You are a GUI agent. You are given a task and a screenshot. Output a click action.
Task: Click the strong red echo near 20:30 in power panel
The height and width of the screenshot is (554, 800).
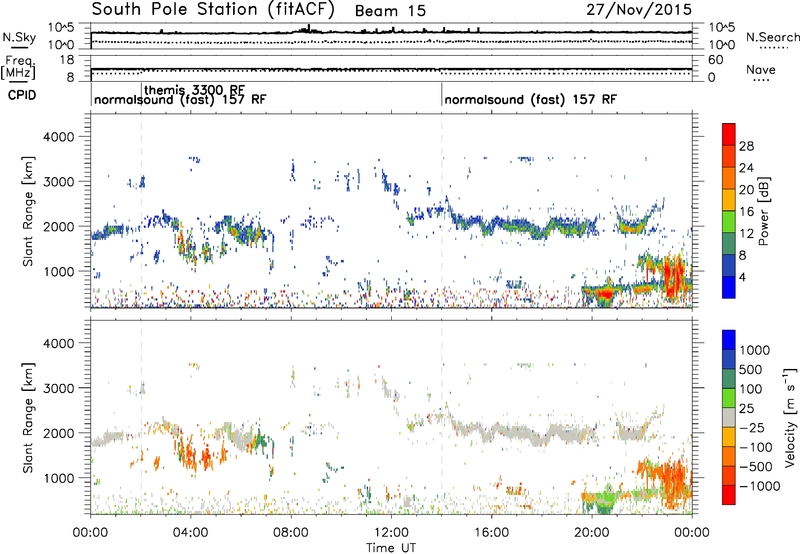coord(605,294)
